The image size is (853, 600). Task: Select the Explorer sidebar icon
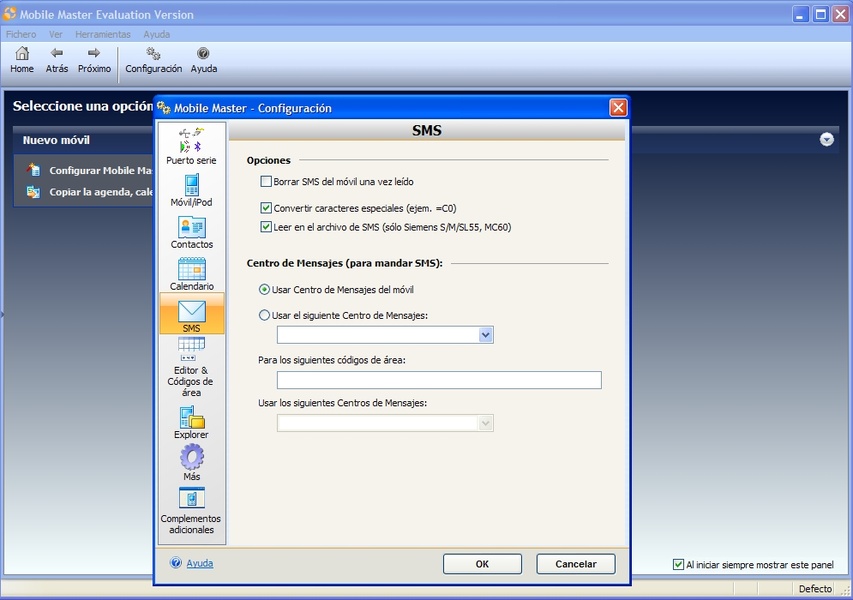[x=191, y=418]
